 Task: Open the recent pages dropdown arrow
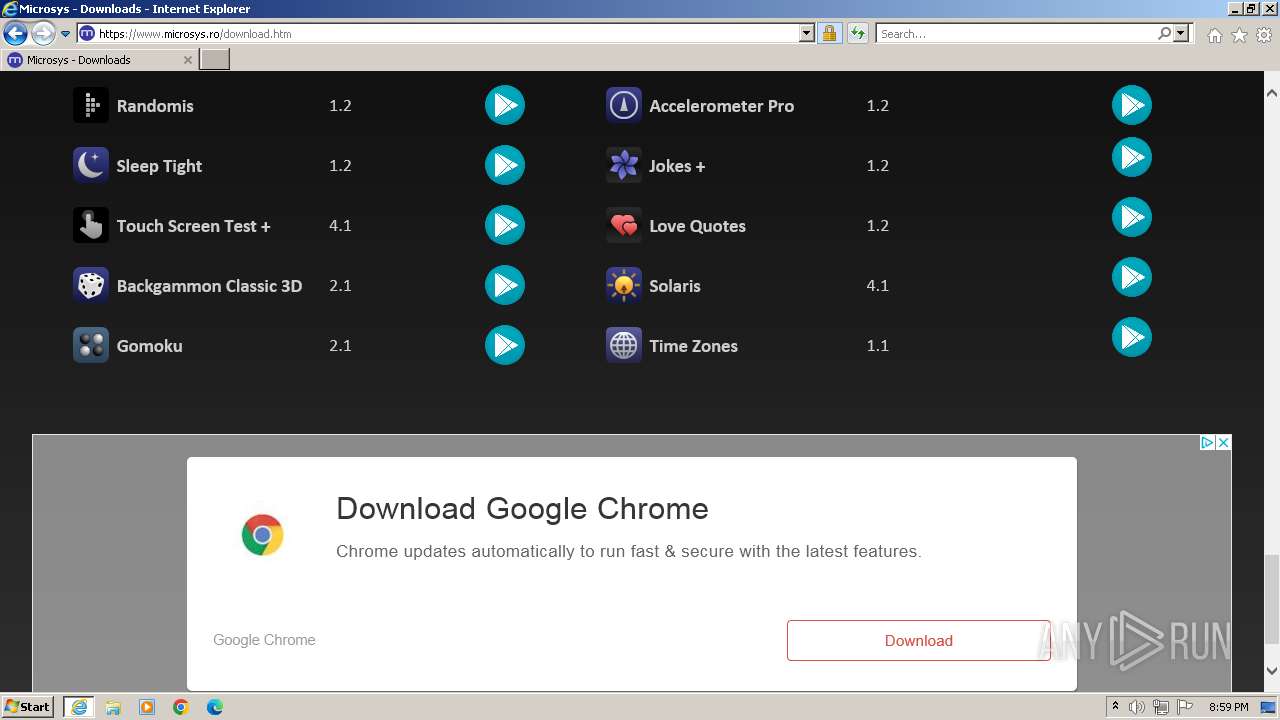(66, 33)
